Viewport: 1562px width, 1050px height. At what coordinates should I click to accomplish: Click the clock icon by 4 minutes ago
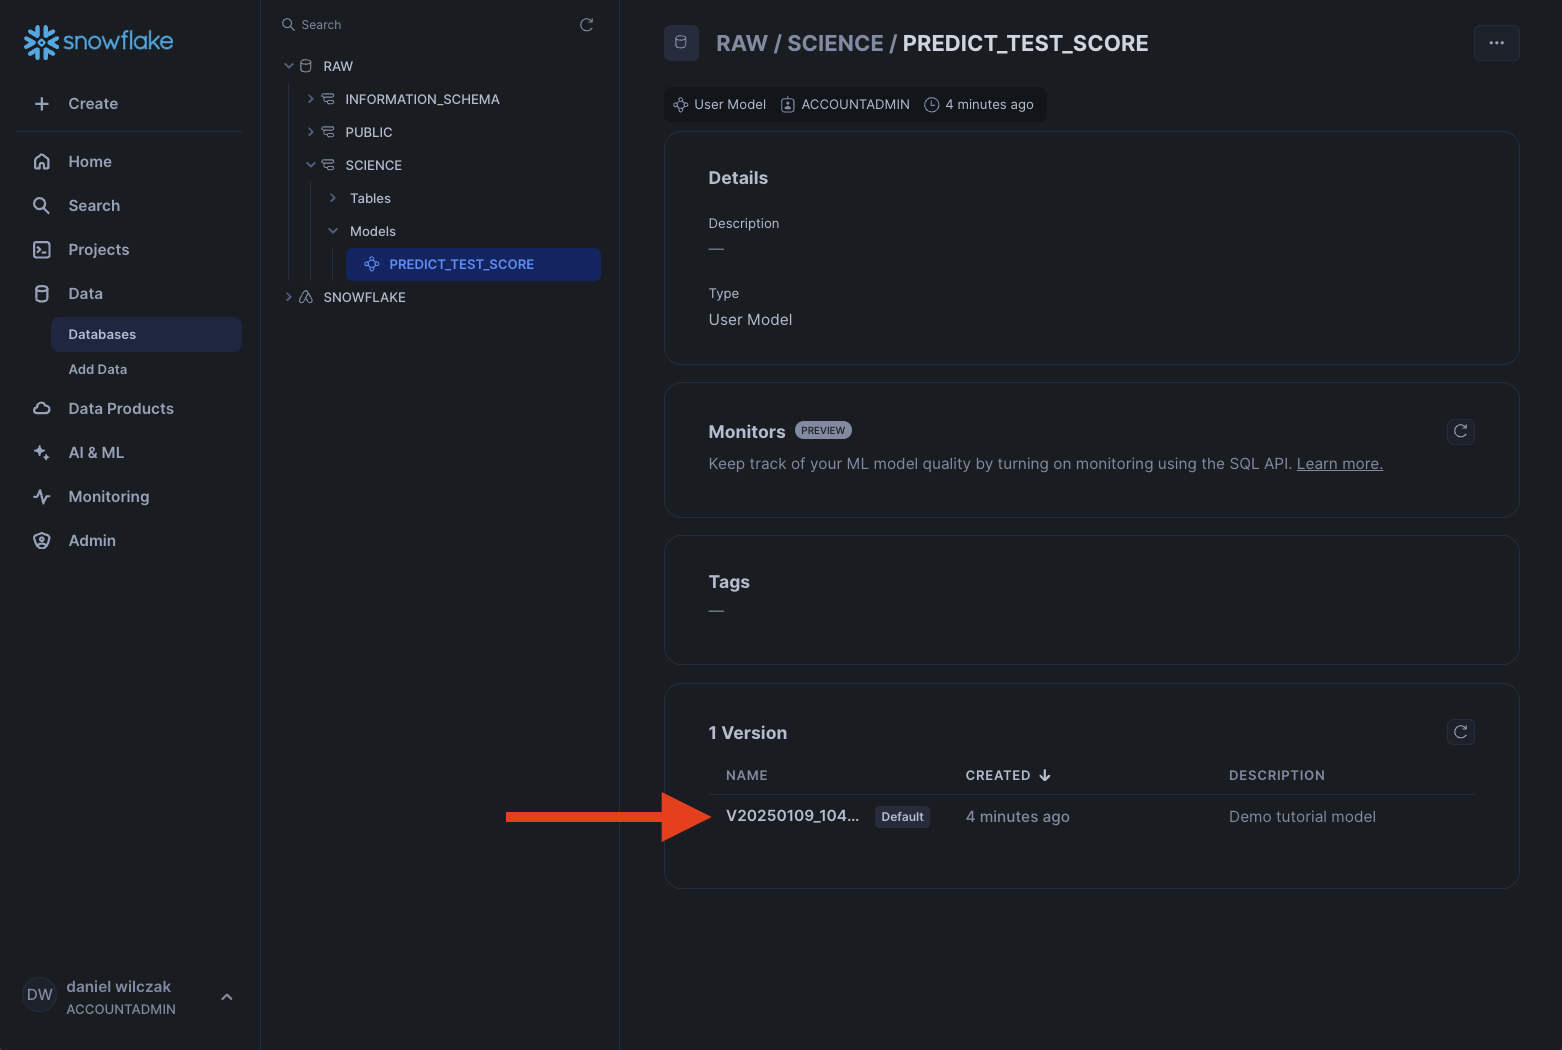[x=932, y=105]
